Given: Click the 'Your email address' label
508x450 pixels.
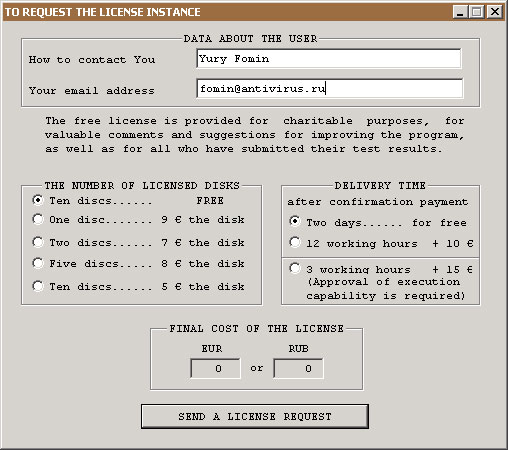Looking at the screenshot, I should coord(92,90).
